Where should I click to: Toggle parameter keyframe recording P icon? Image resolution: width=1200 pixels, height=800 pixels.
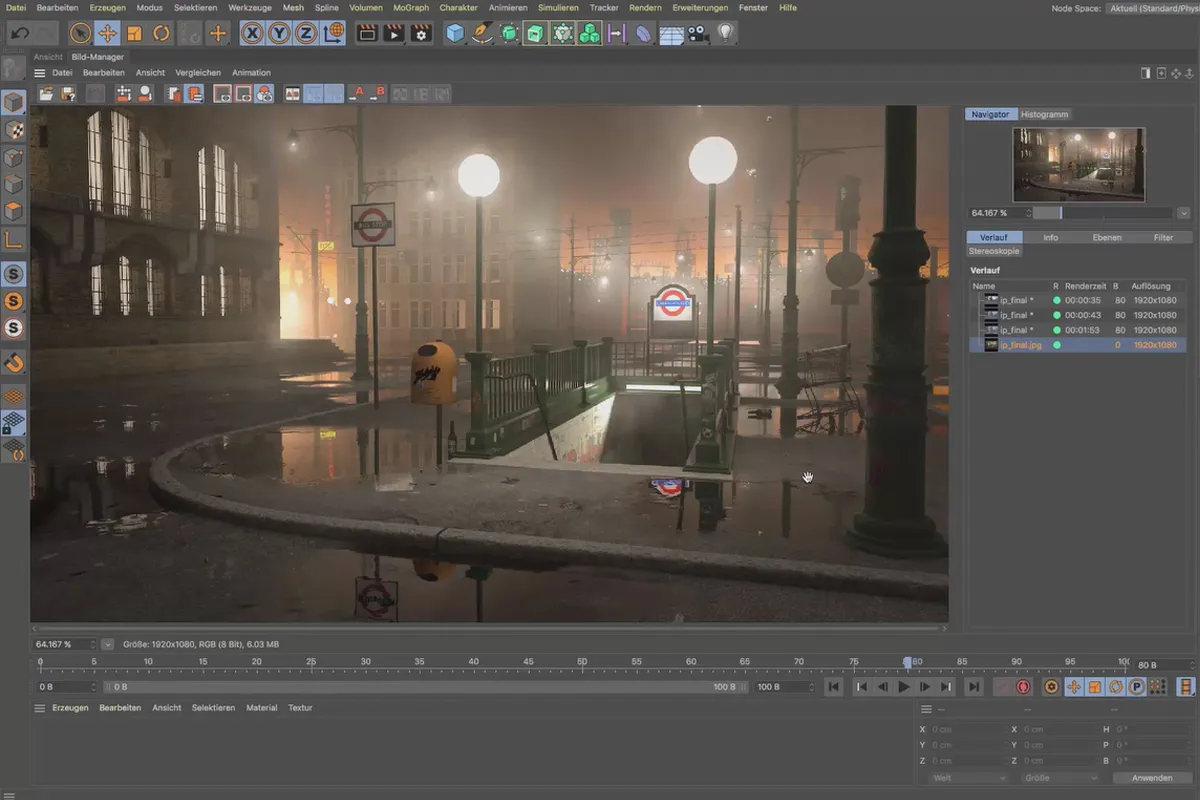[x=1136, y=687]
